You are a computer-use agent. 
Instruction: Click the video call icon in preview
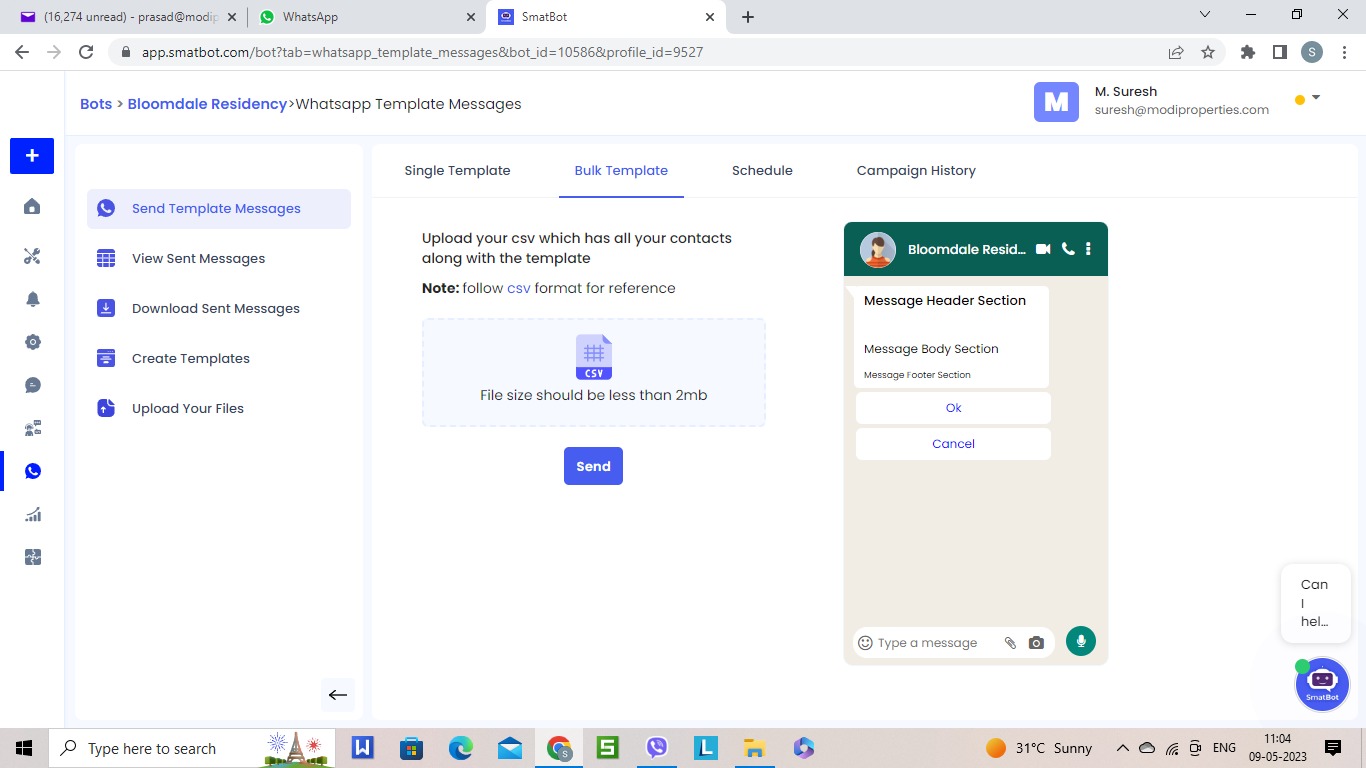coord(1043,249)
